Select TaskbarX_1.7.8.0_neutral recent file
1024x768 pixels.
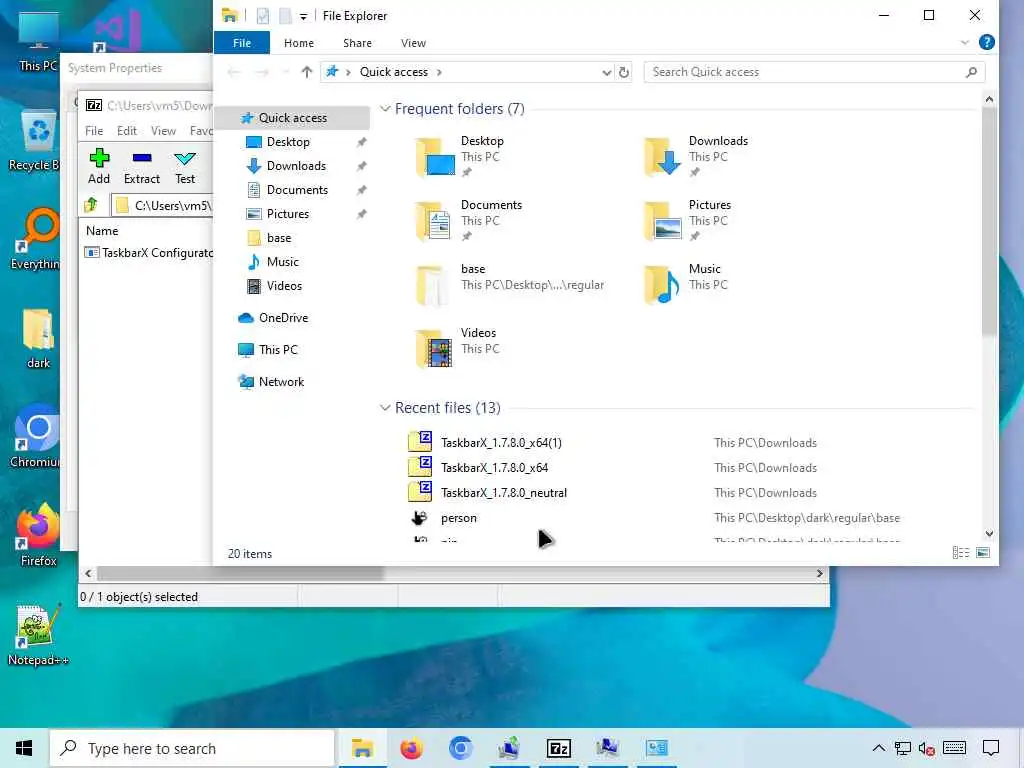(x=504, y=493)
